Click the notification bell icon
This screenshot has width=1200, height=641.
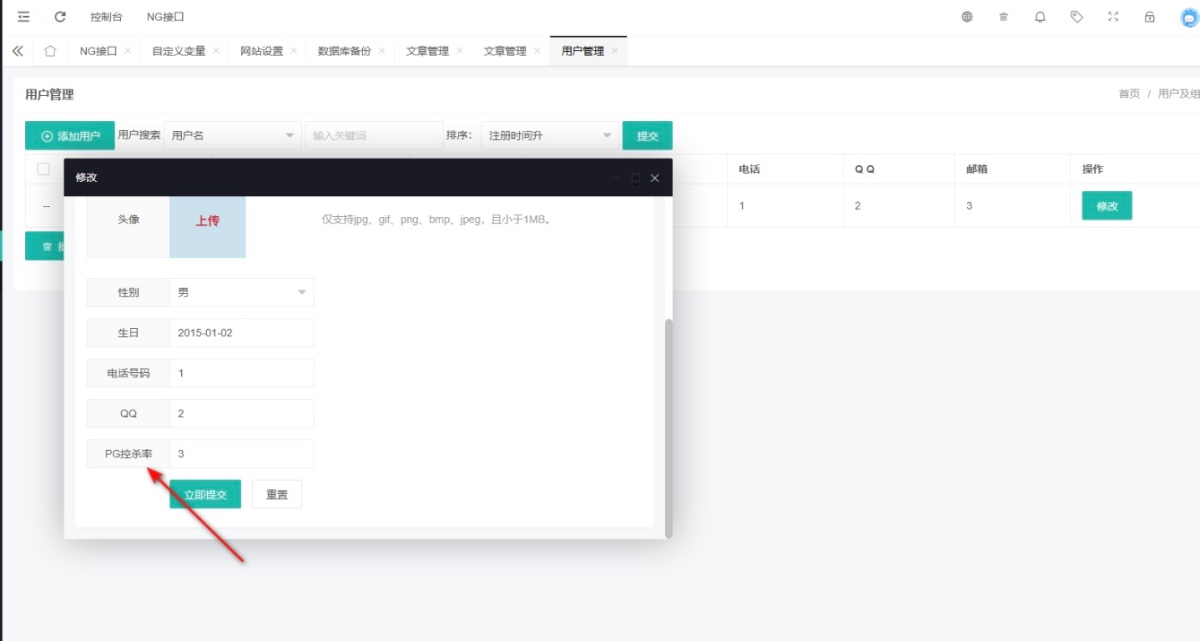coord(1040,17)
